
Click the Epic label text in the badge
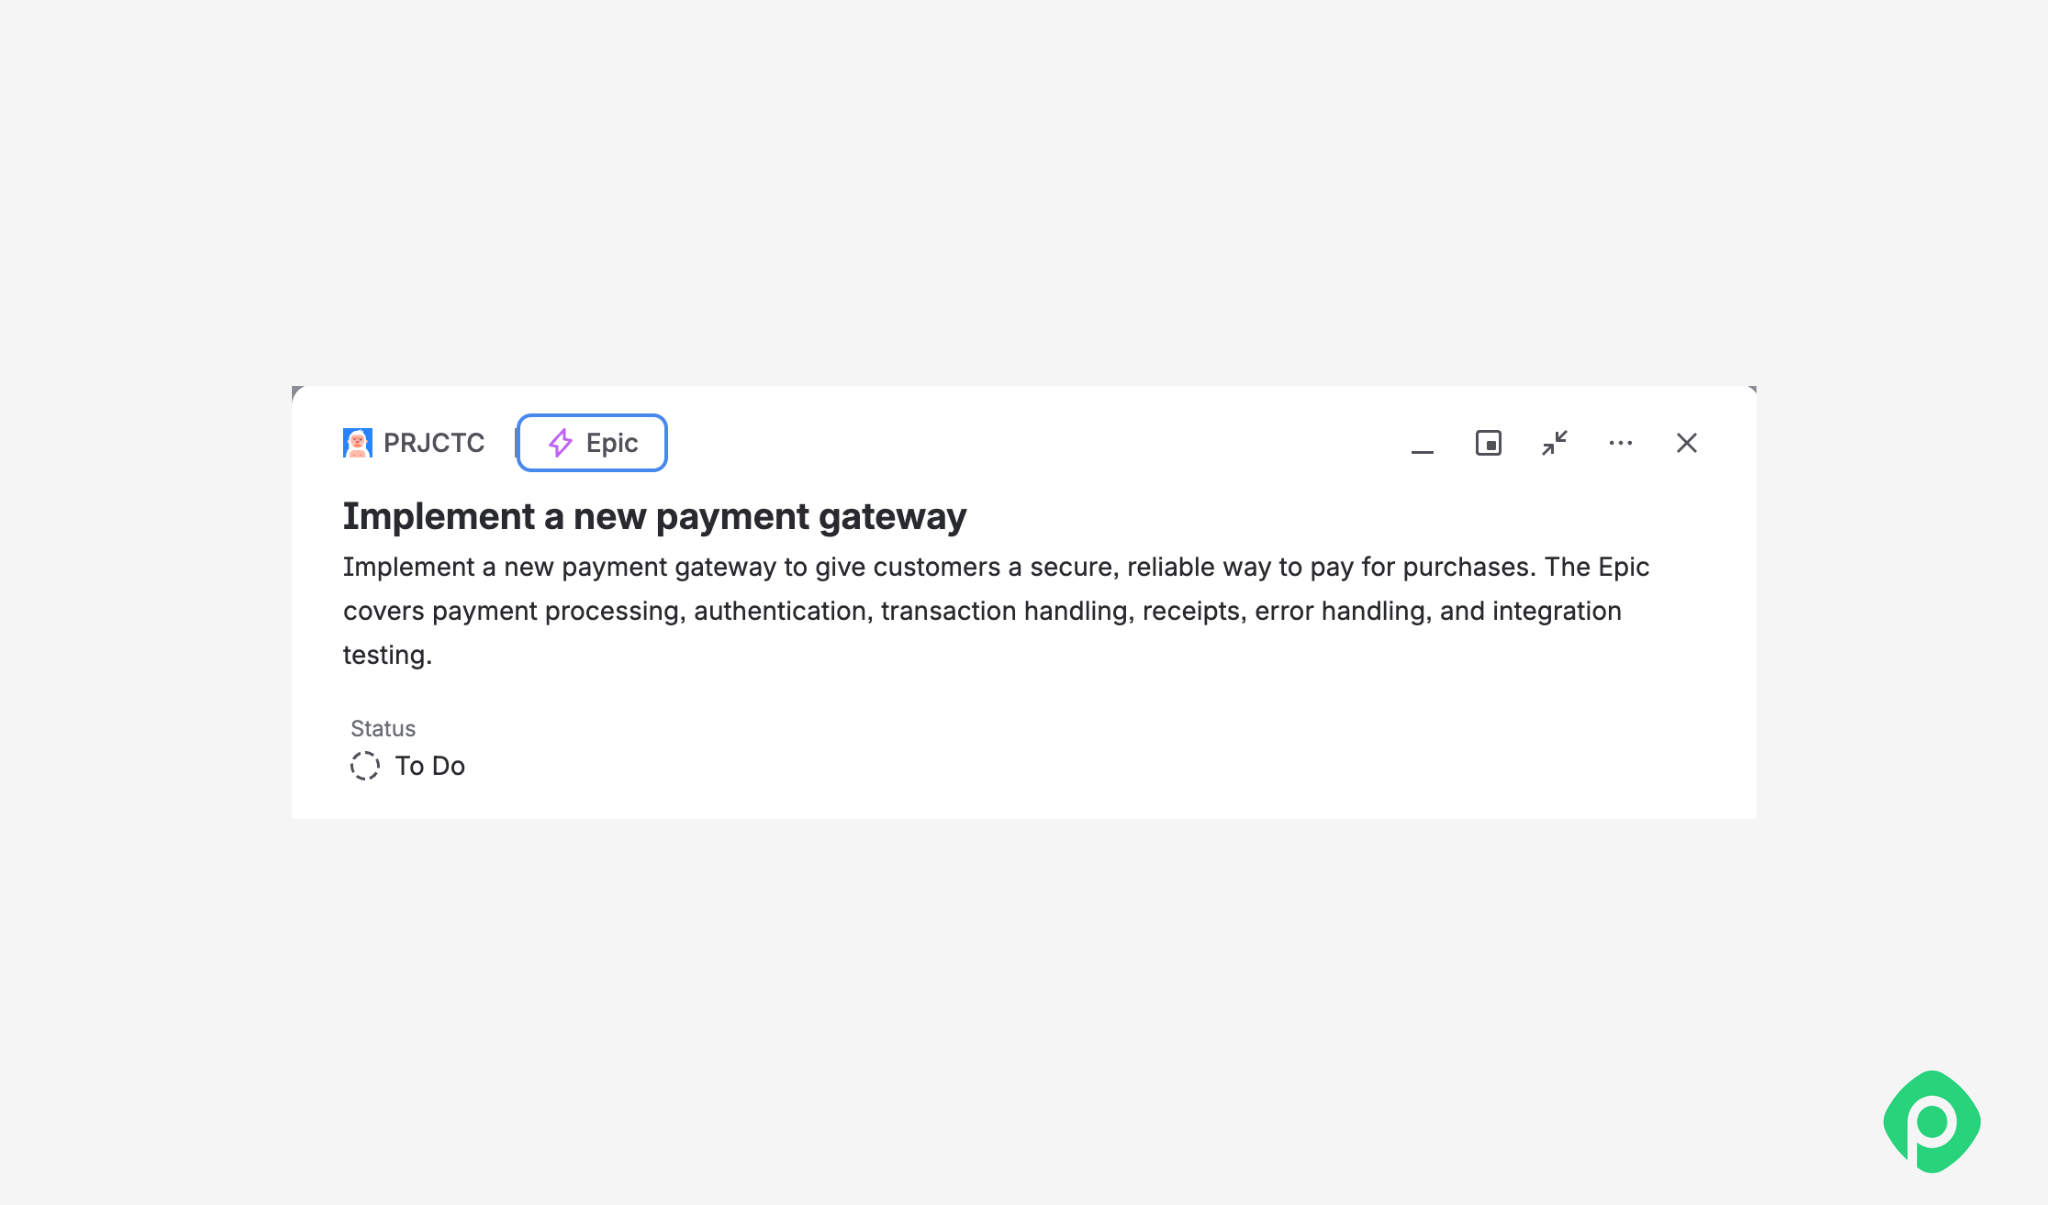612,443
